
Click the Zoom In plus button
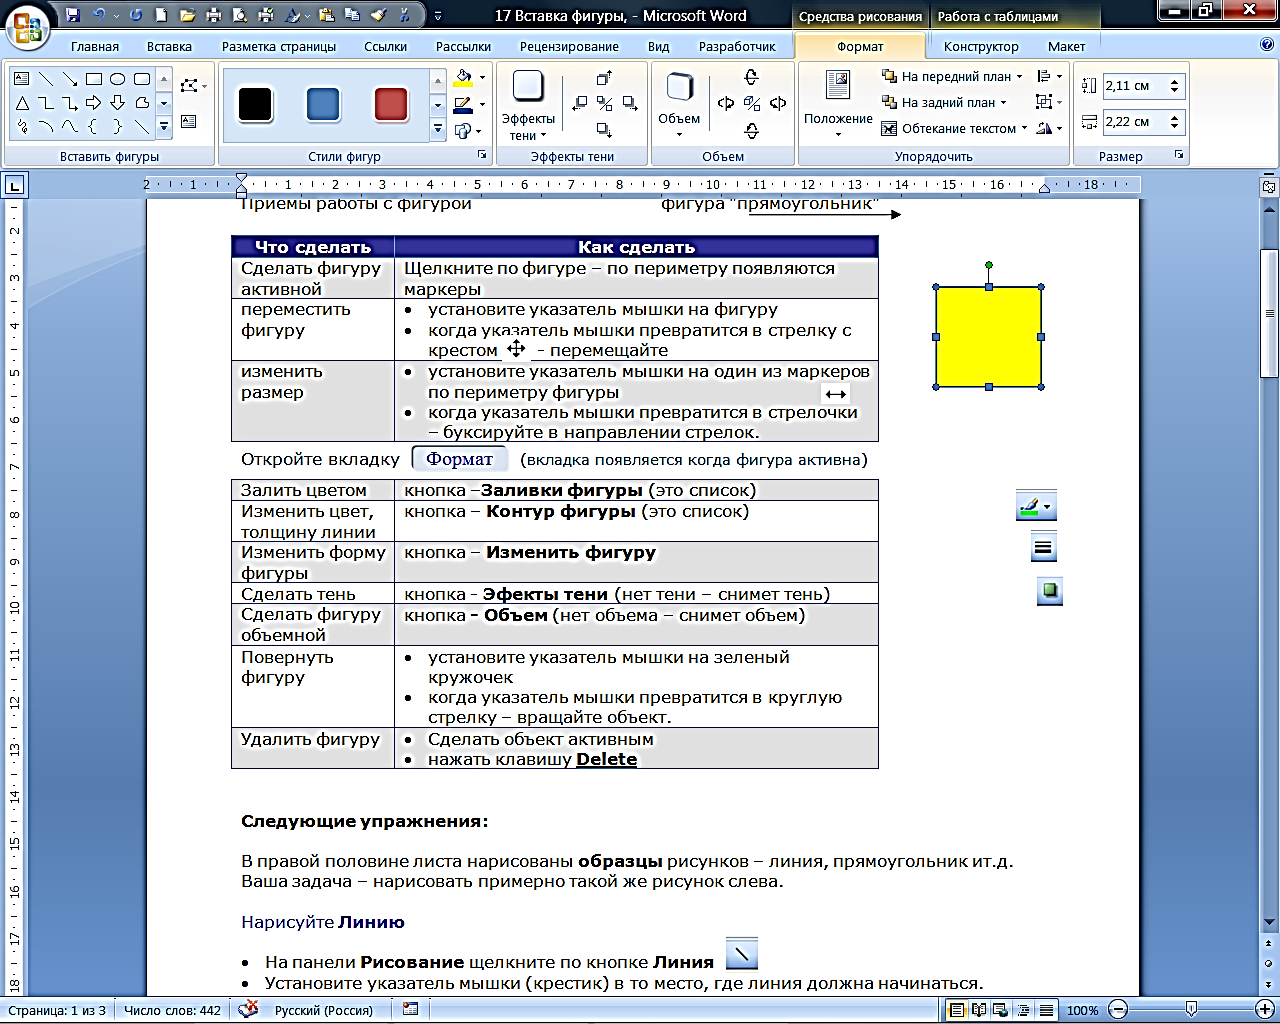point(1263,1010)
